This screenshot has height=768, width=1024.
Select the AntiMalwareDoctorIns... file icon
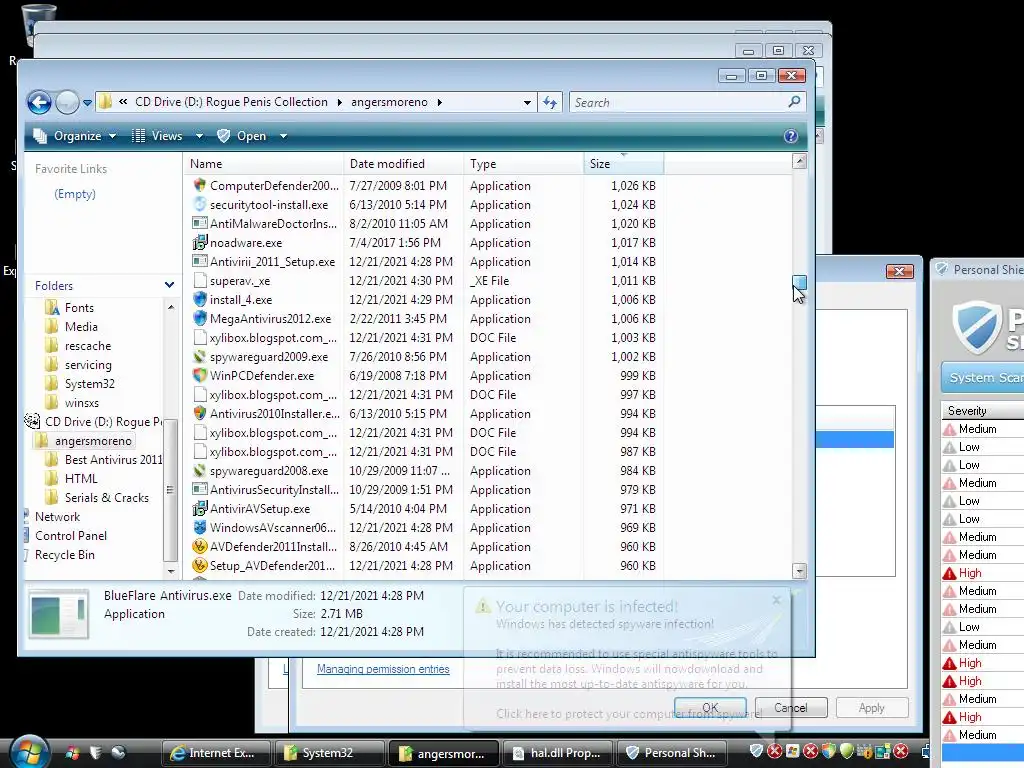(200, 223)
